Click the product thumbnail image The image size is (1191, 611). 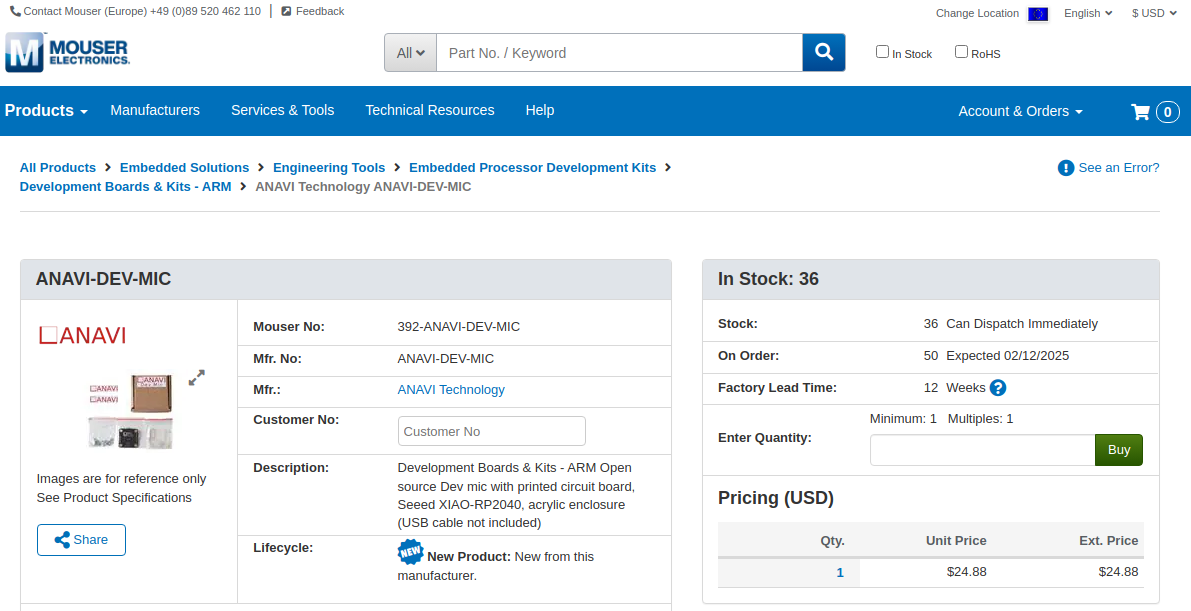131,410
